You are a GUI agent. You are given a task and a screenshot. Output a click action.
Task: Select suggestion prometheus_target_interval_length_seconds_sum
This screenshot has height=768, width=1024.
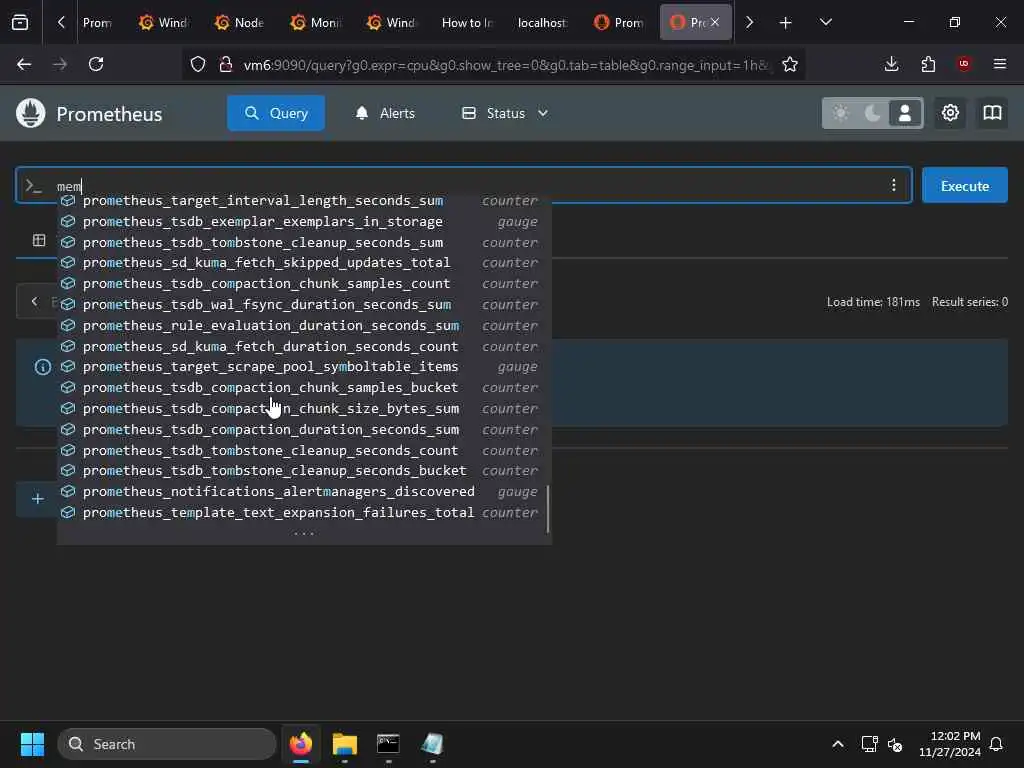[x=304, y=200]
